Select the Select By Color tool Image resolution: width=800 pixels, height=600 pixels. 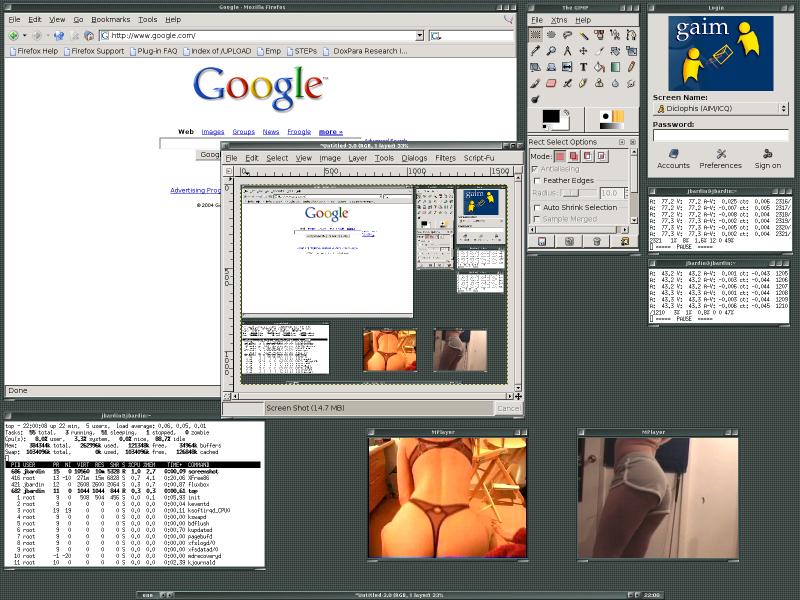(599, 35)
